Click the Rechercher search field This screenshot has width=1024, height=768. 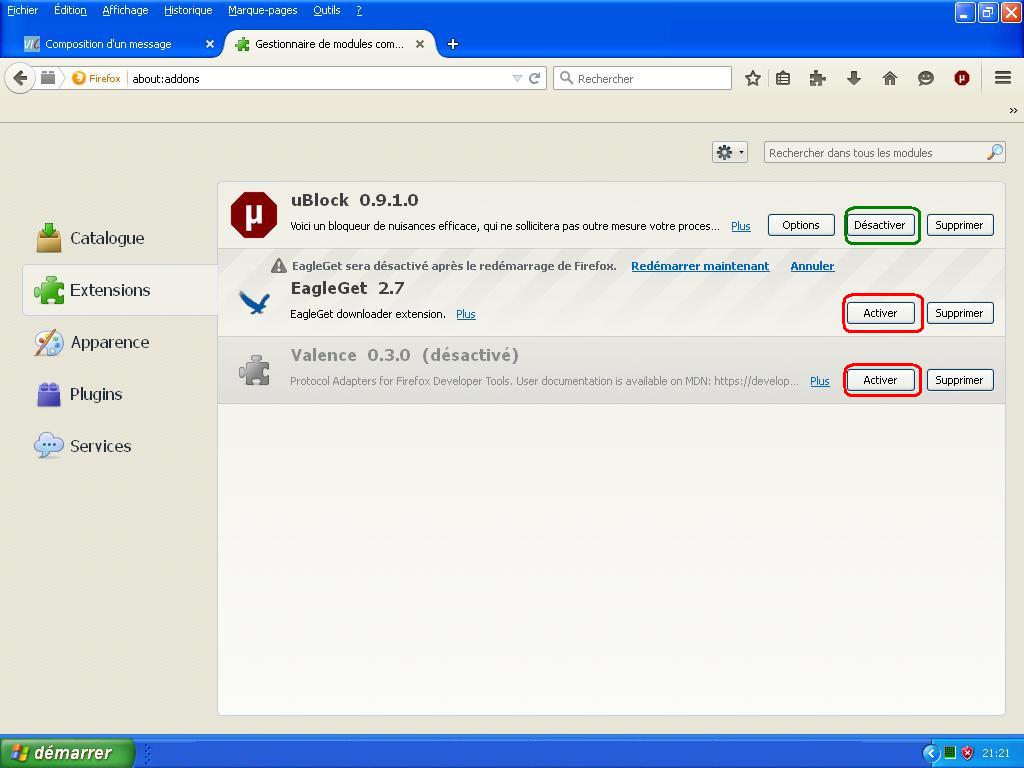click(x=643, y=78)
